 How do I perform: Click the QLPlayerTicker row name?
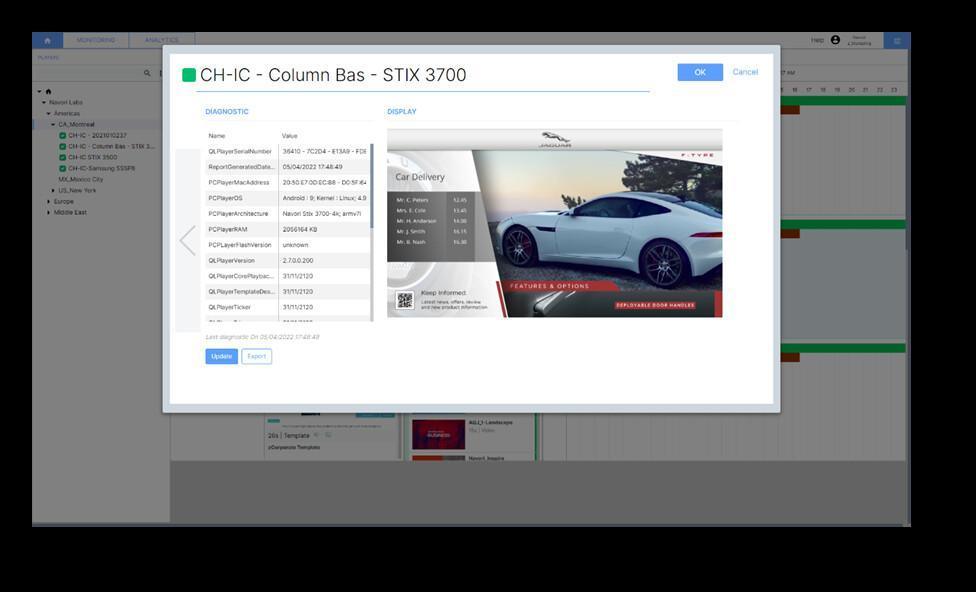pos(230,307)
